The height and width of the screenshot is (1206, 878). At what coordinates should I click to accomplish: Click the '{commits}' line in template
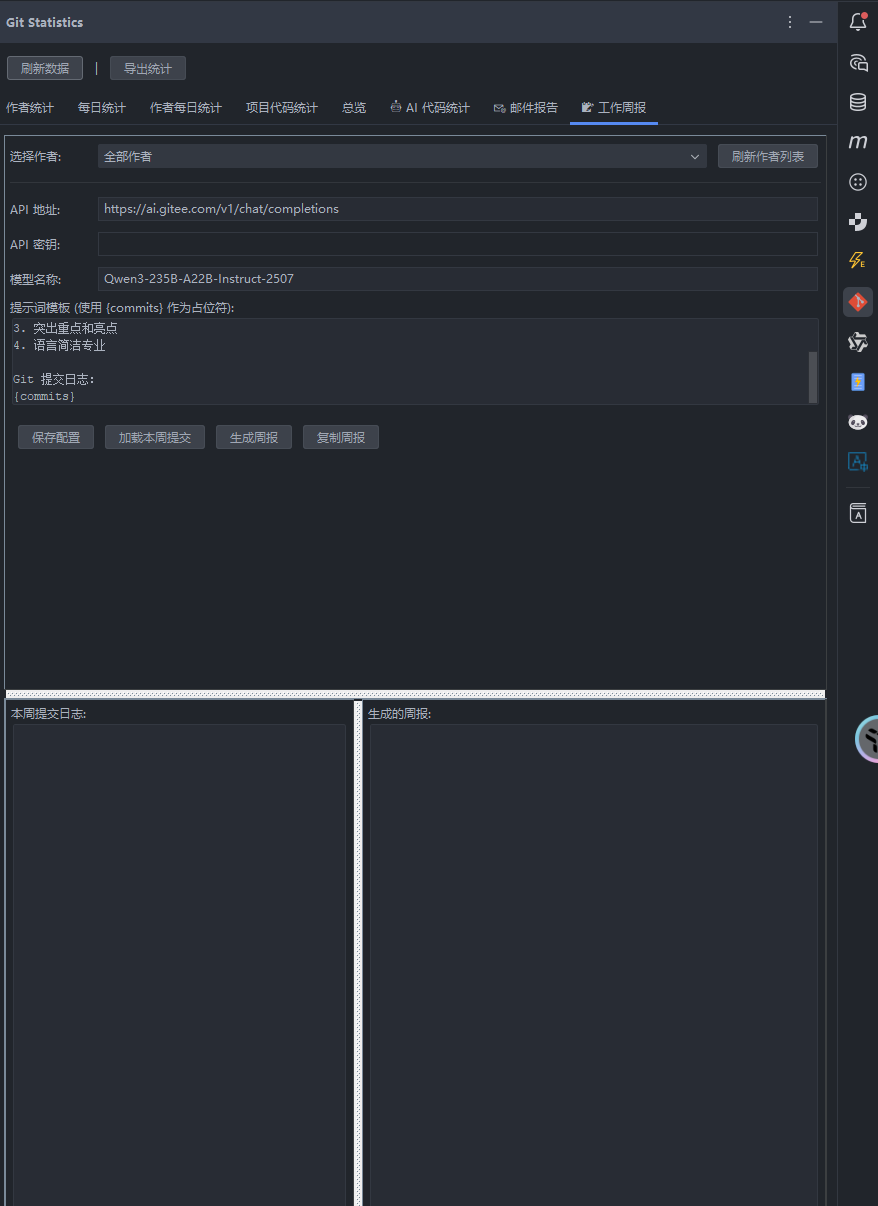[x=44, y=397]
